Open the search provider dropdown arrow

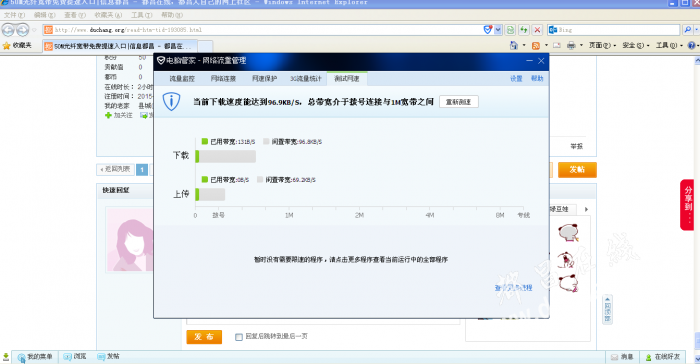tap(696, 30)
